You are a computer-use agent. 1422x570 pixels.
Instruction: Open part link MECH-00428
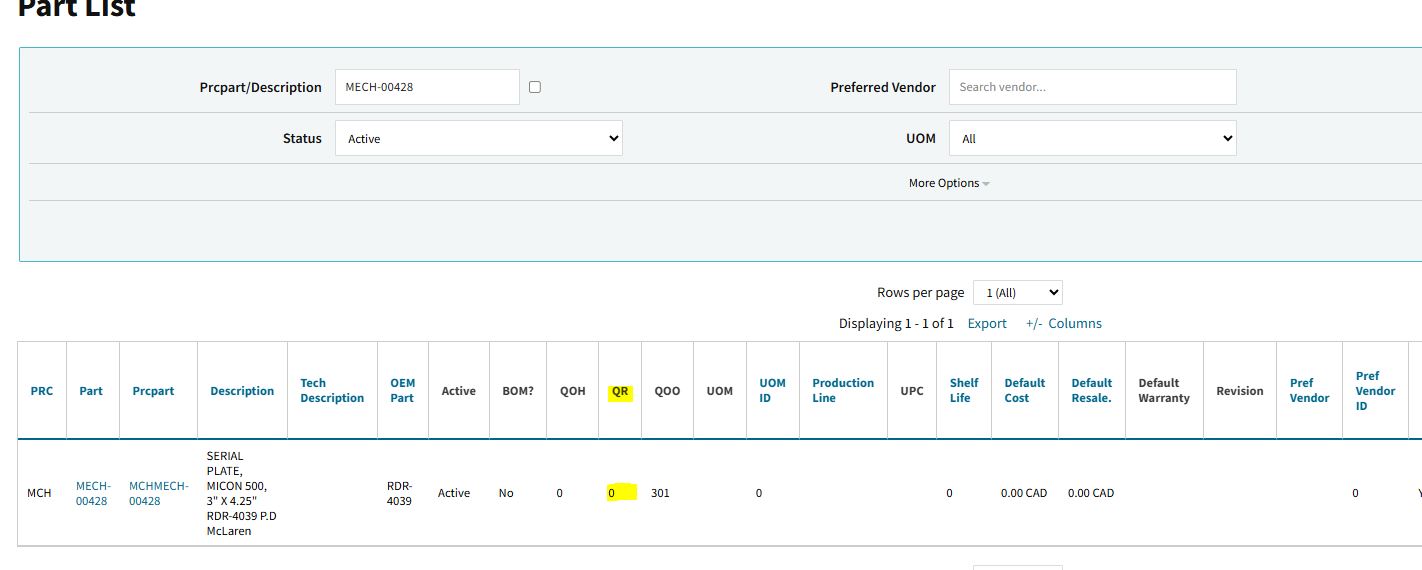pyautogui.click(x=91, y=493)
